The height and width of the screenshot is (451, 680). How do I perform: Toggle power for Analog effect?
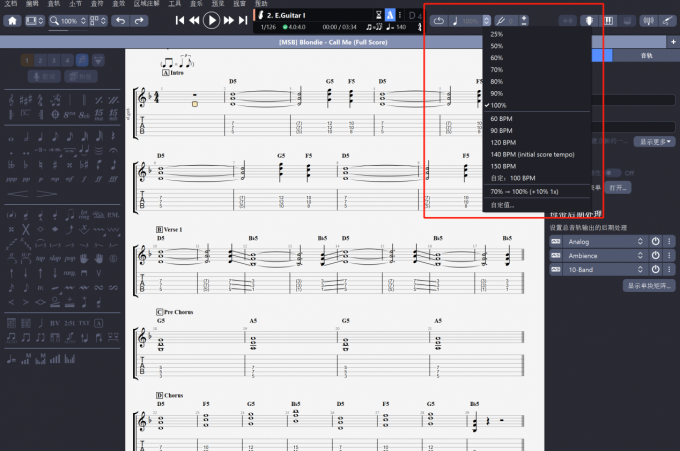(x=656, y=241)
